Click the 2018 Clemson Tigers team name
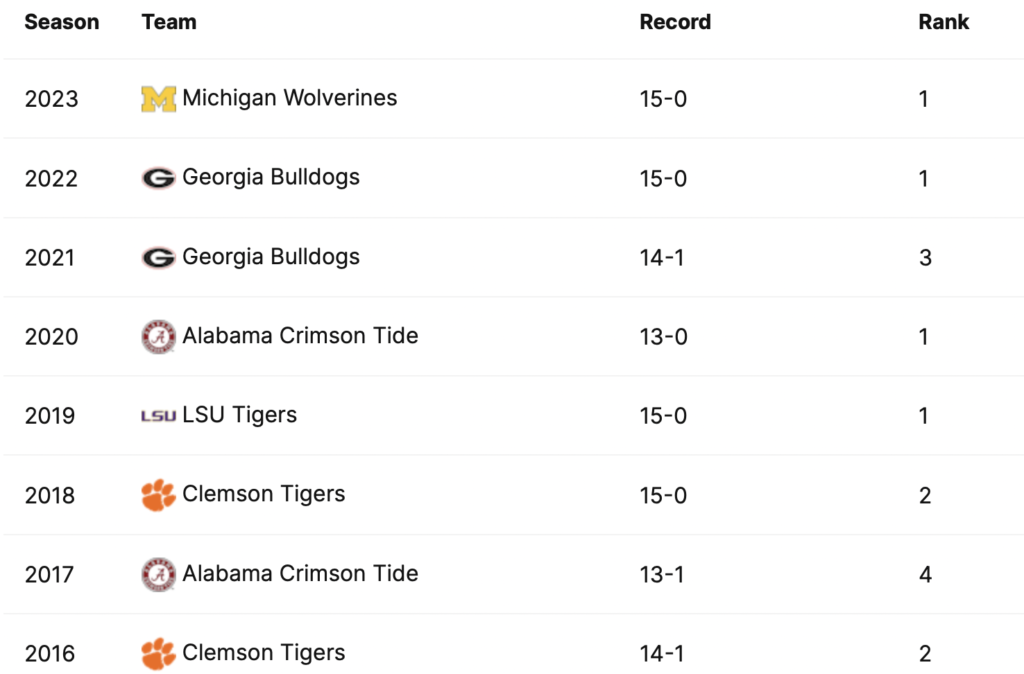1024x674 pixels. point(263,494)
